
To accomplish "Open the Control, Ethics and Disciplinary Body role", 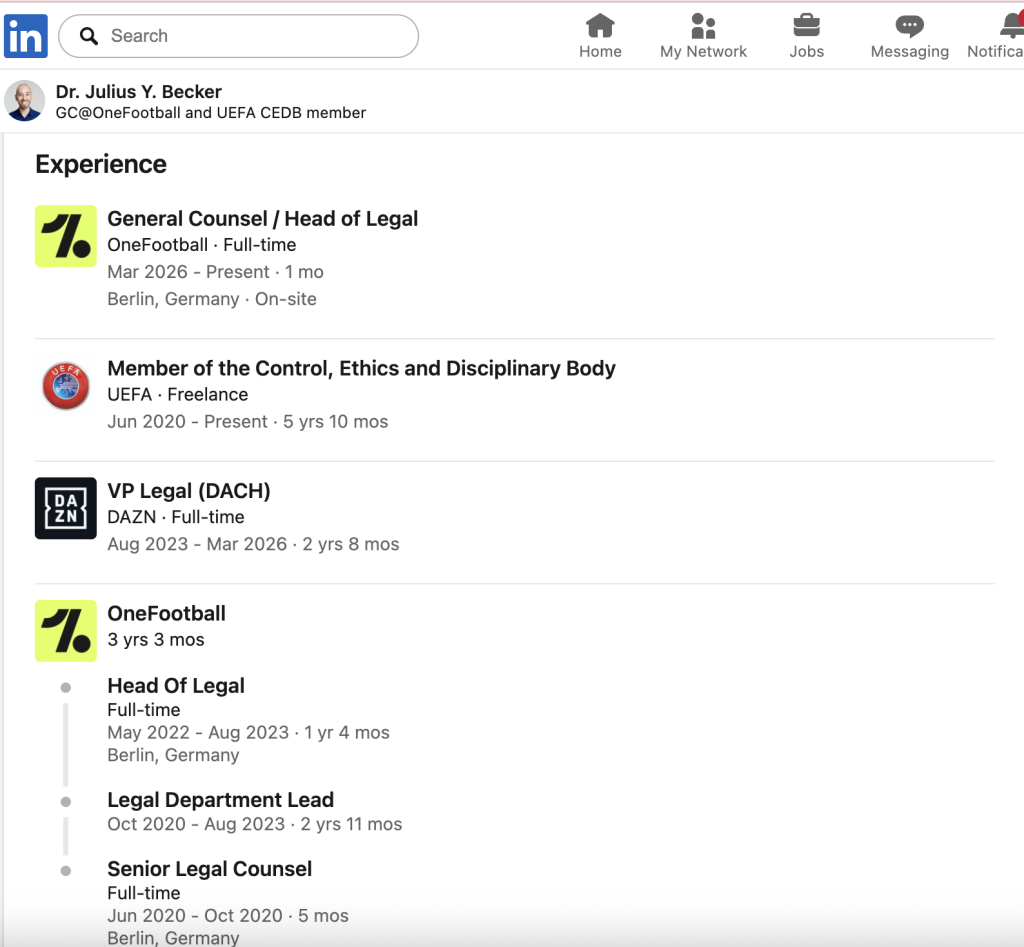I will (362, 368).
